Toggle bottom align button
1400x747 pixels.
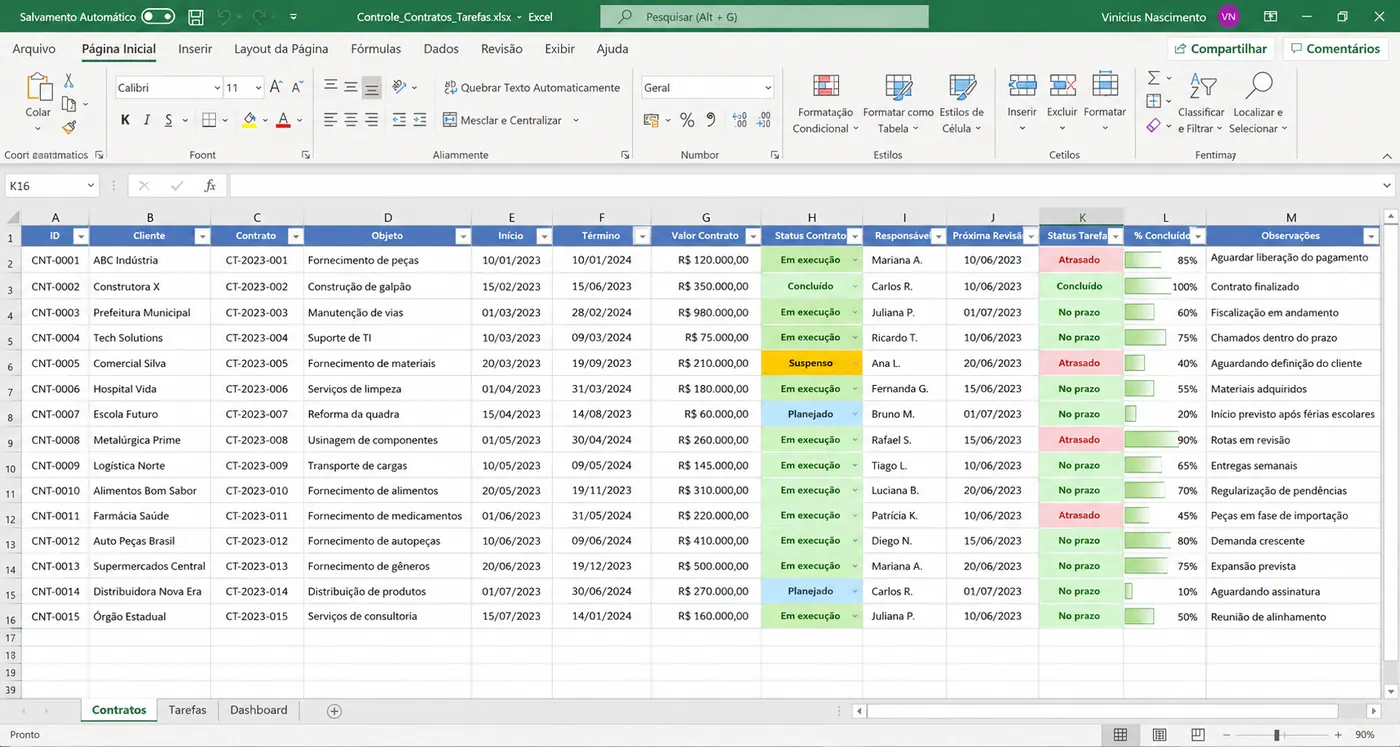point(371,88)
